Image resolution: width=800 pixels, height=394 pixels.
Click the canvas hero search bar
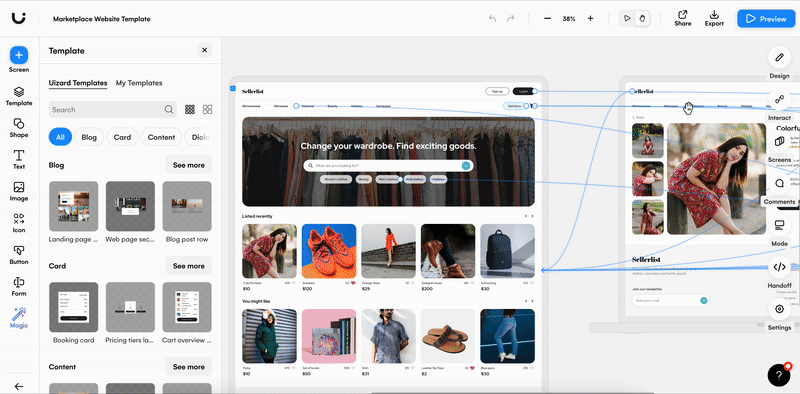(388, 165)
